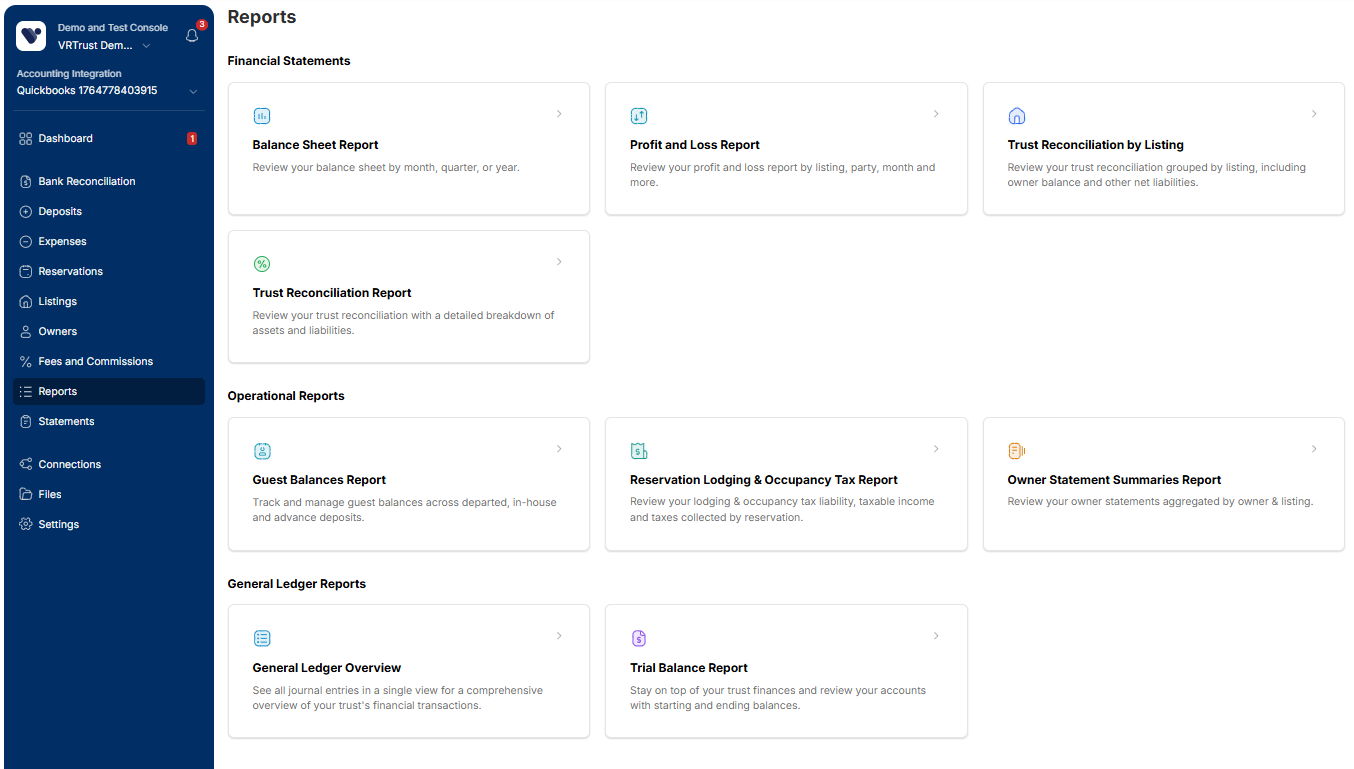Click the General Ledger Overview chevron
1354x769 pixels.
559,636
